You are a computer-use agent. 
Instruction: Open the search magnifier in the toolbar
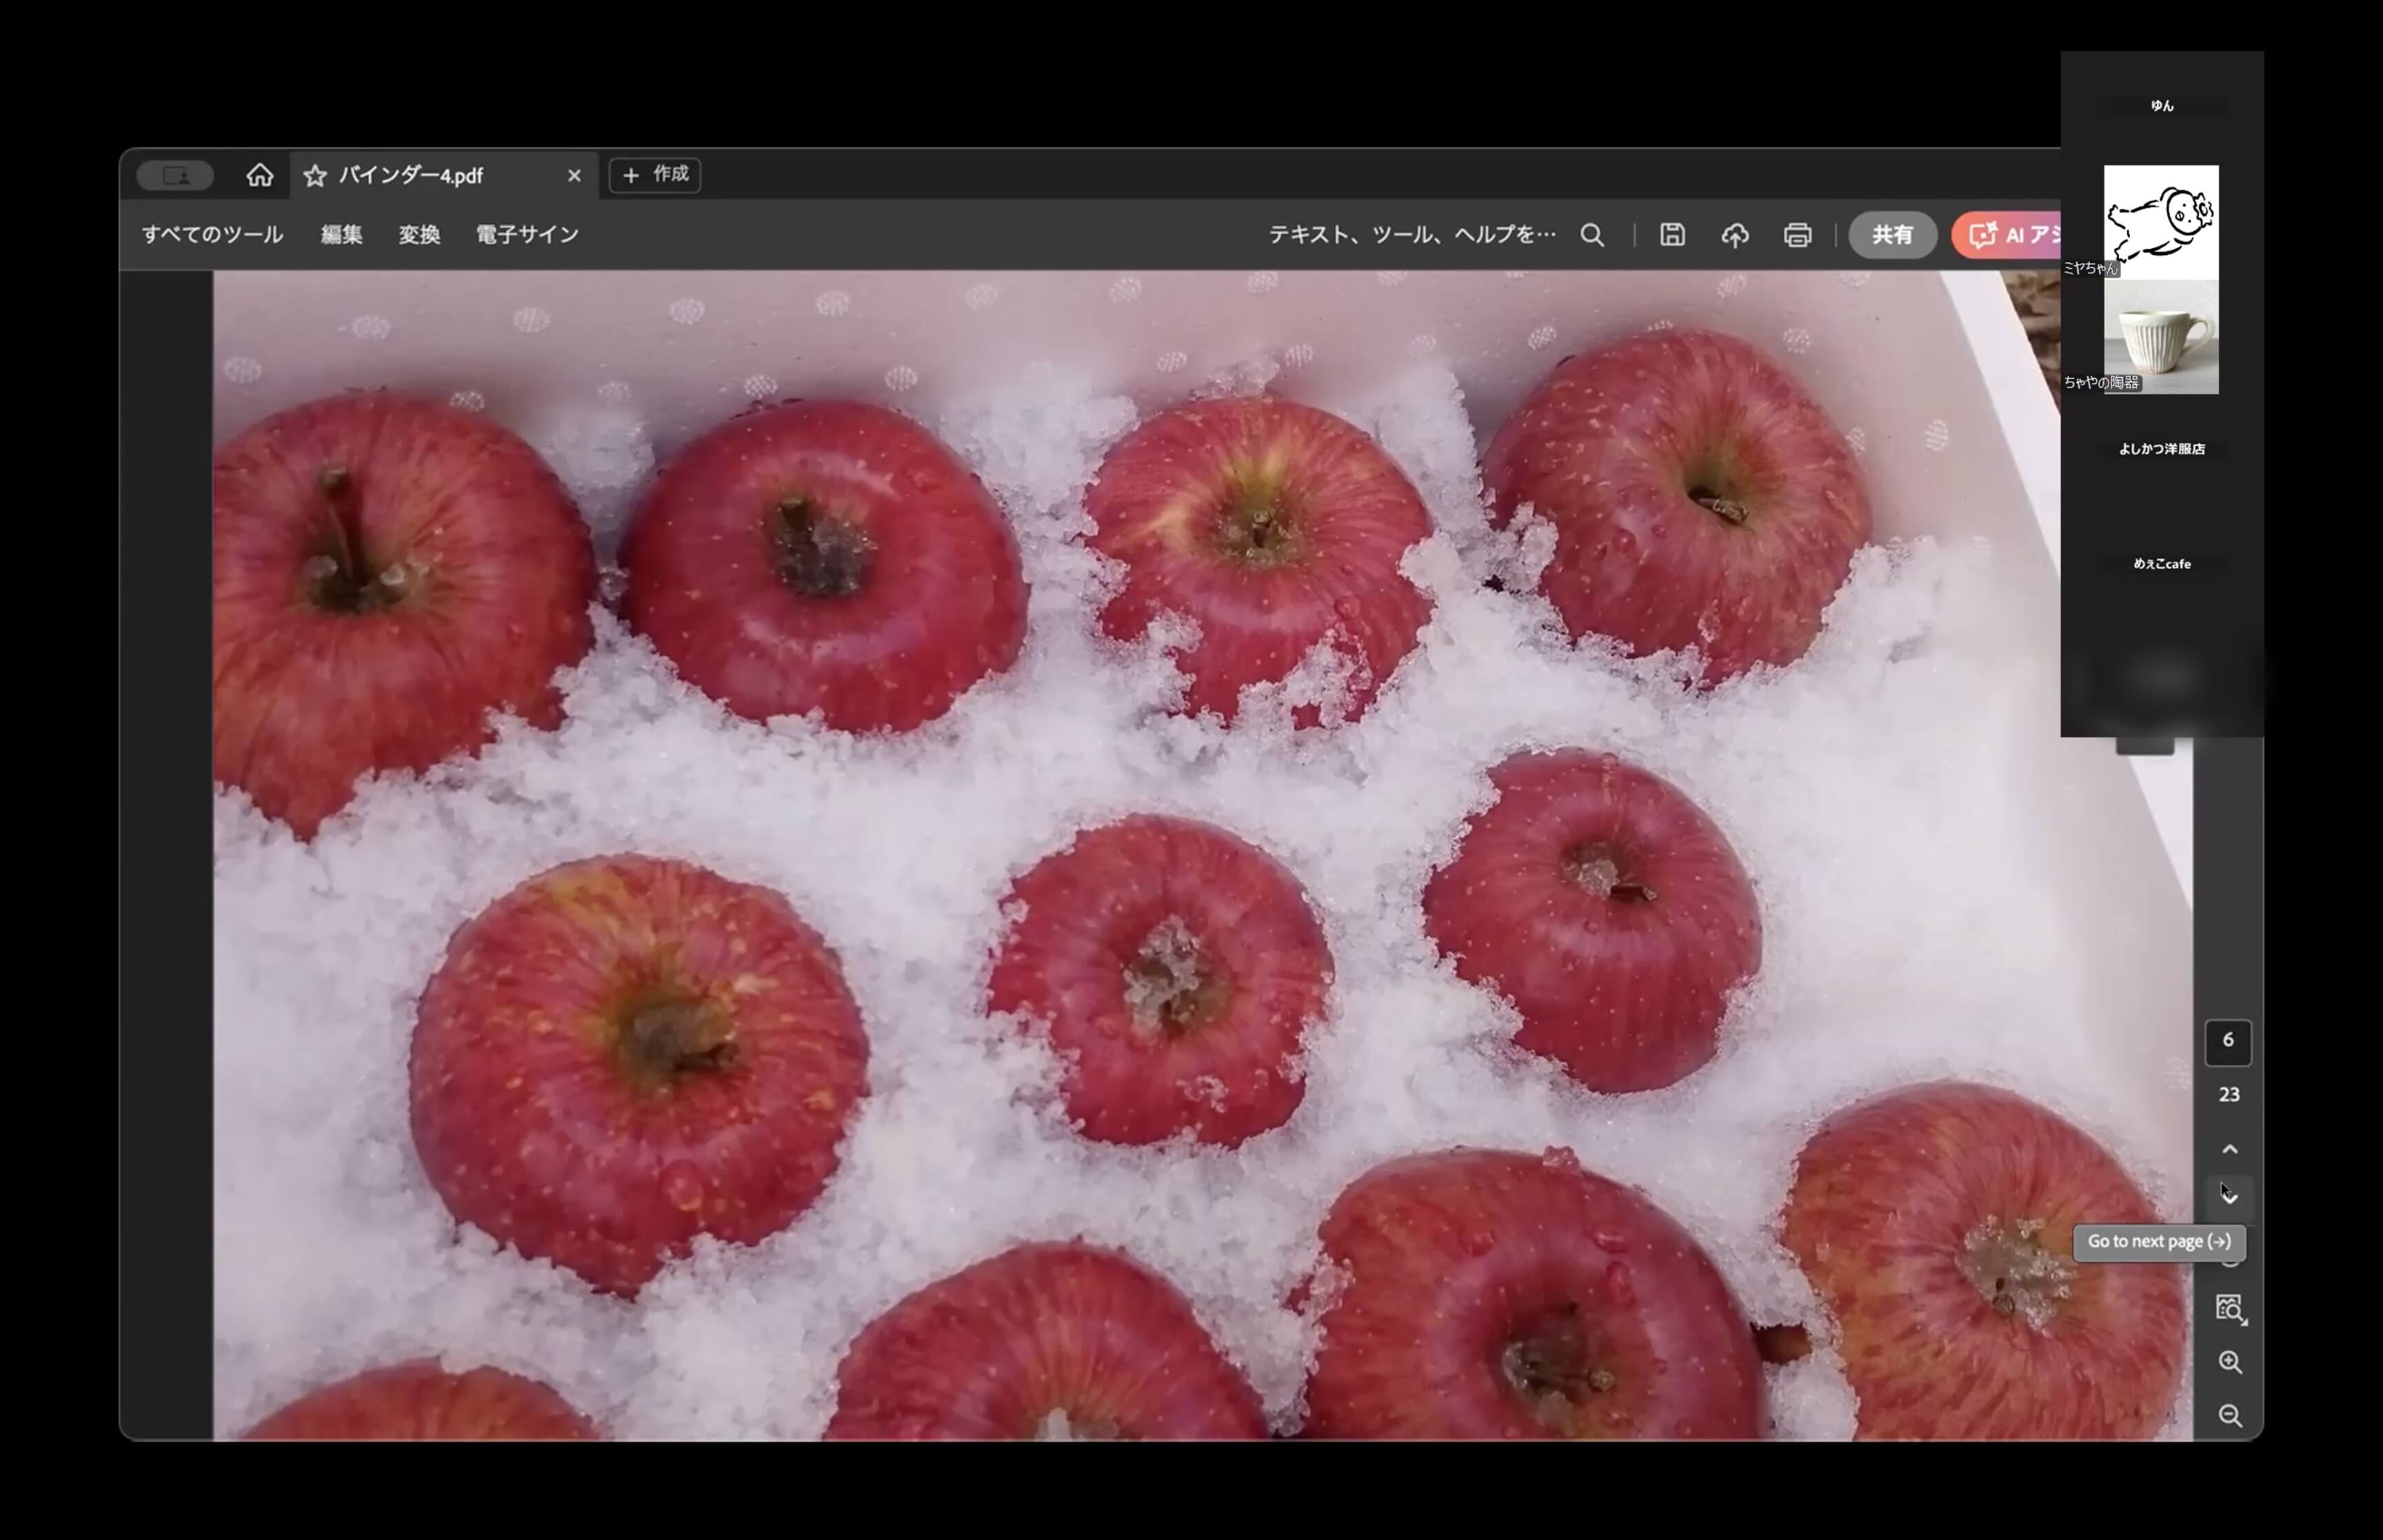coord(1592,235)
